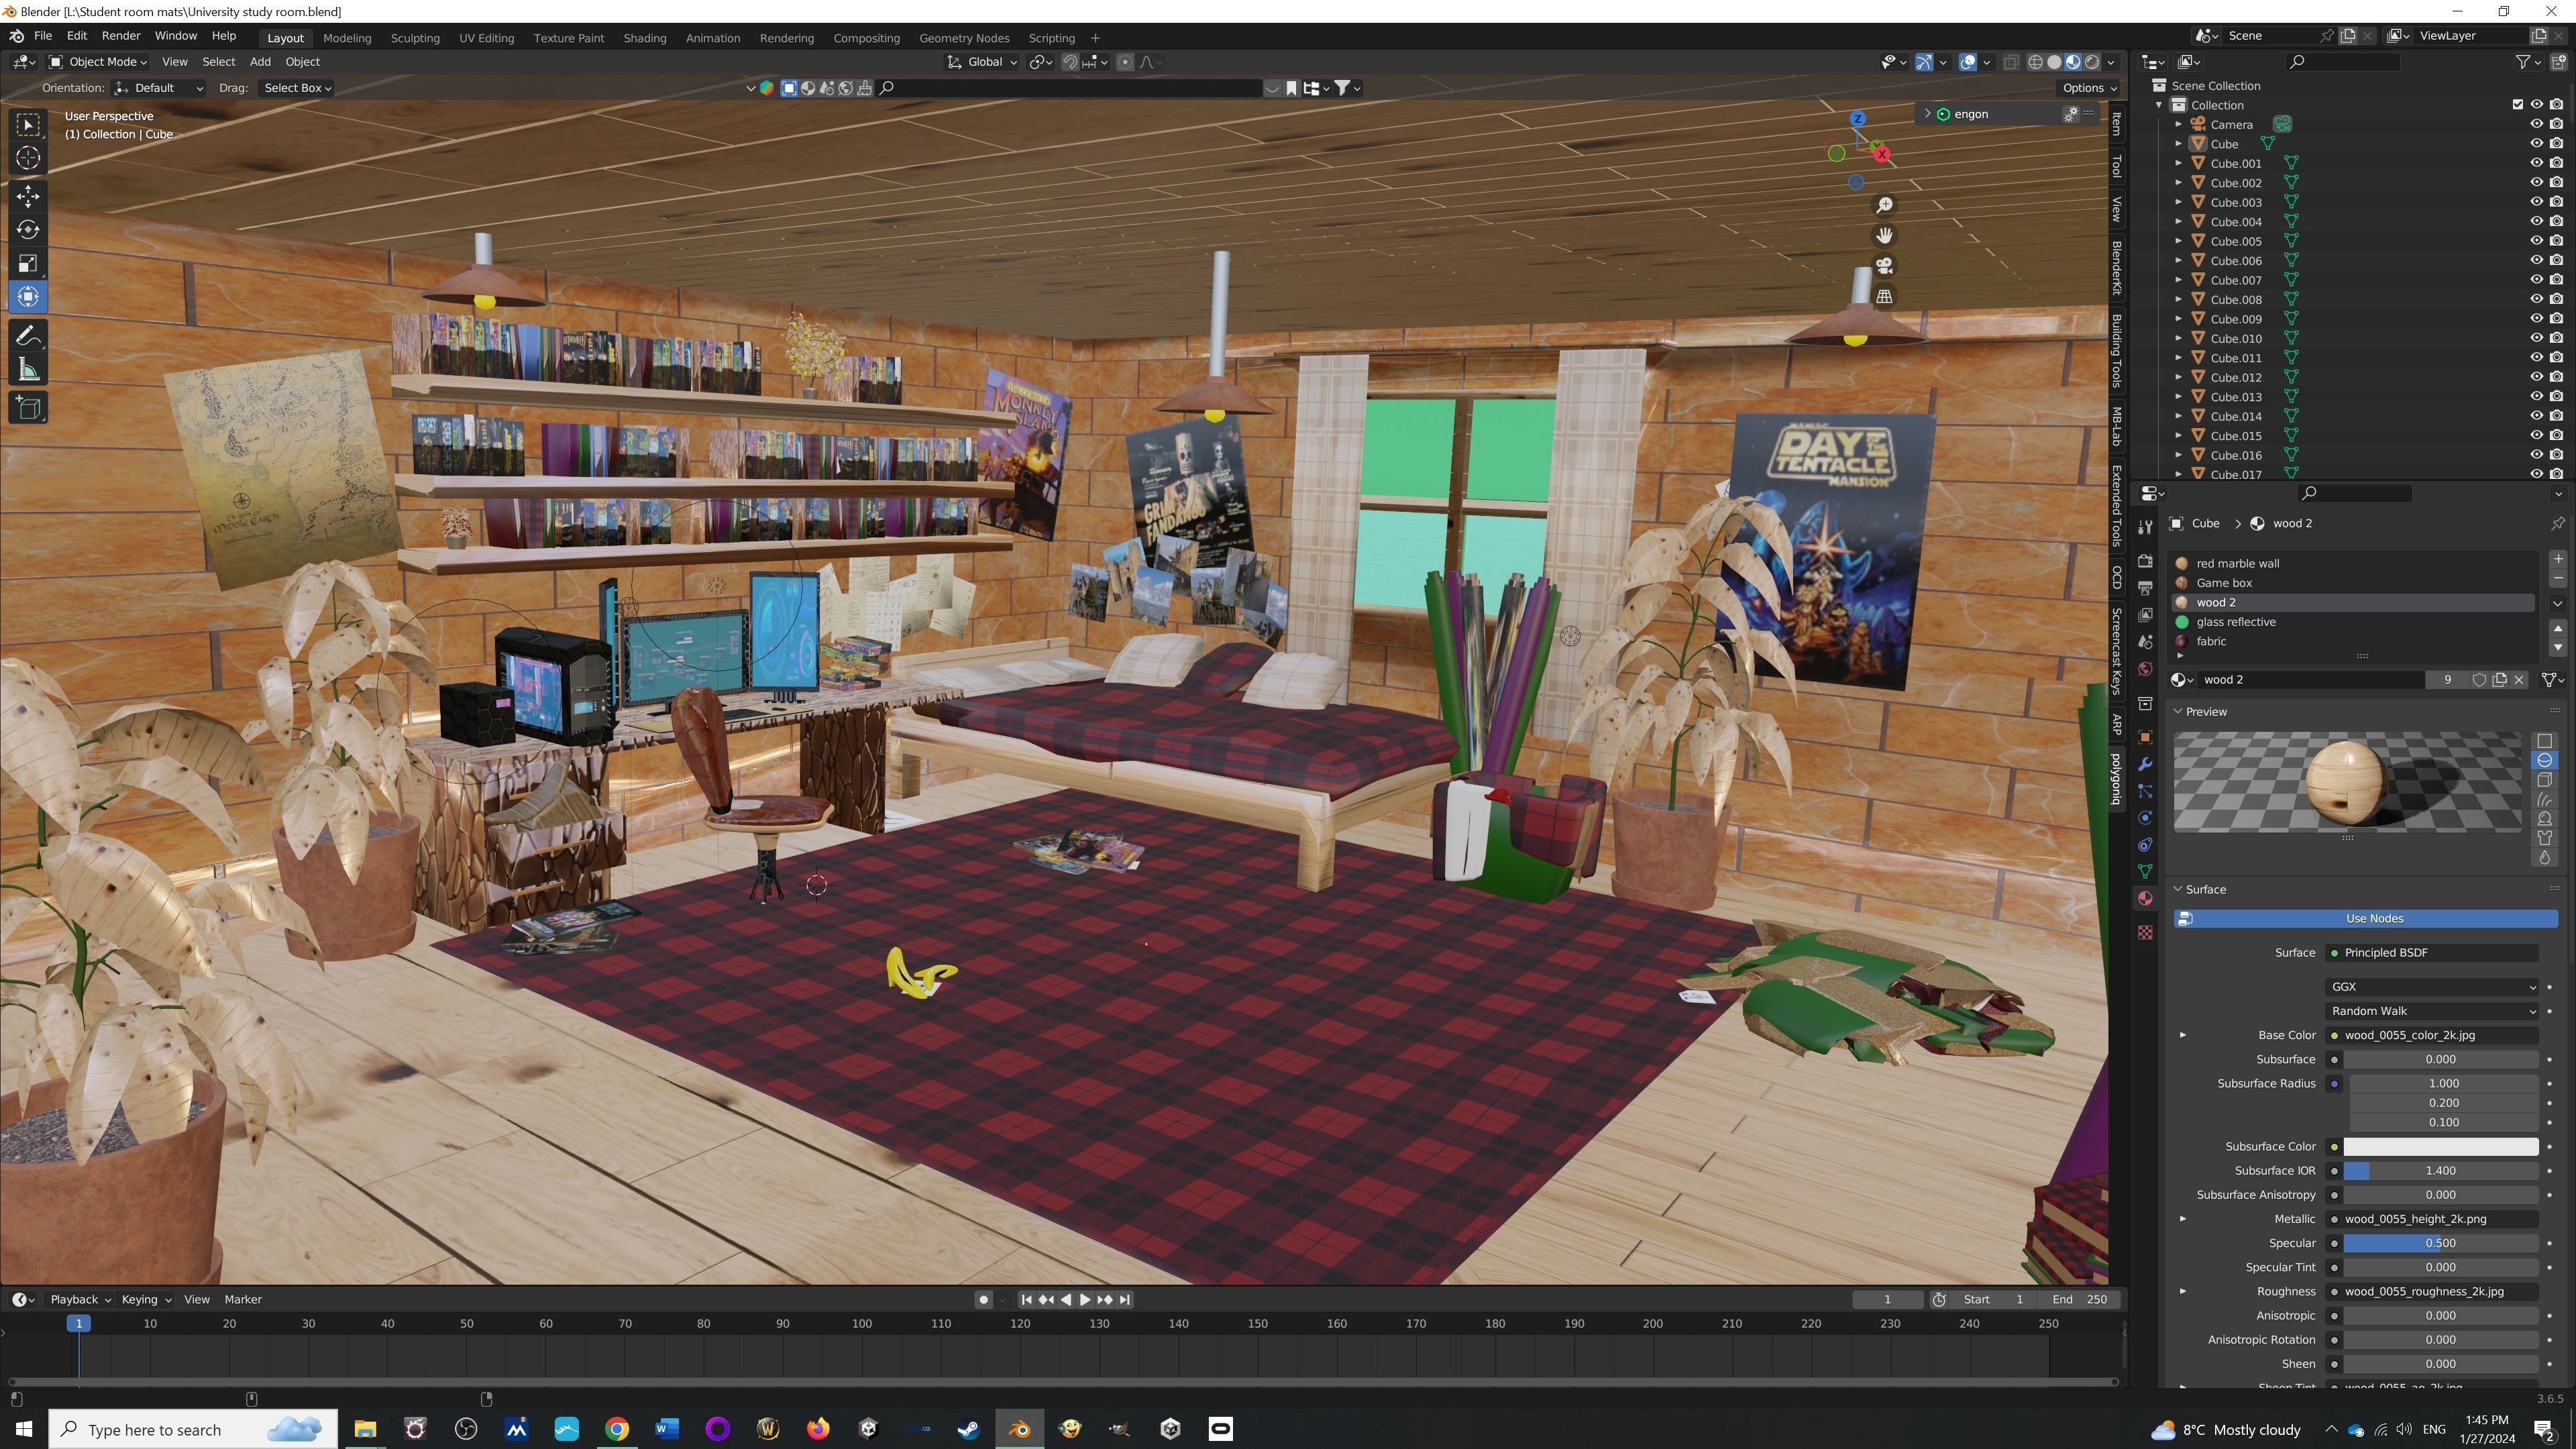Select the Measure tool
The width and height of the screenshot is (2576, 1449).
28,371
